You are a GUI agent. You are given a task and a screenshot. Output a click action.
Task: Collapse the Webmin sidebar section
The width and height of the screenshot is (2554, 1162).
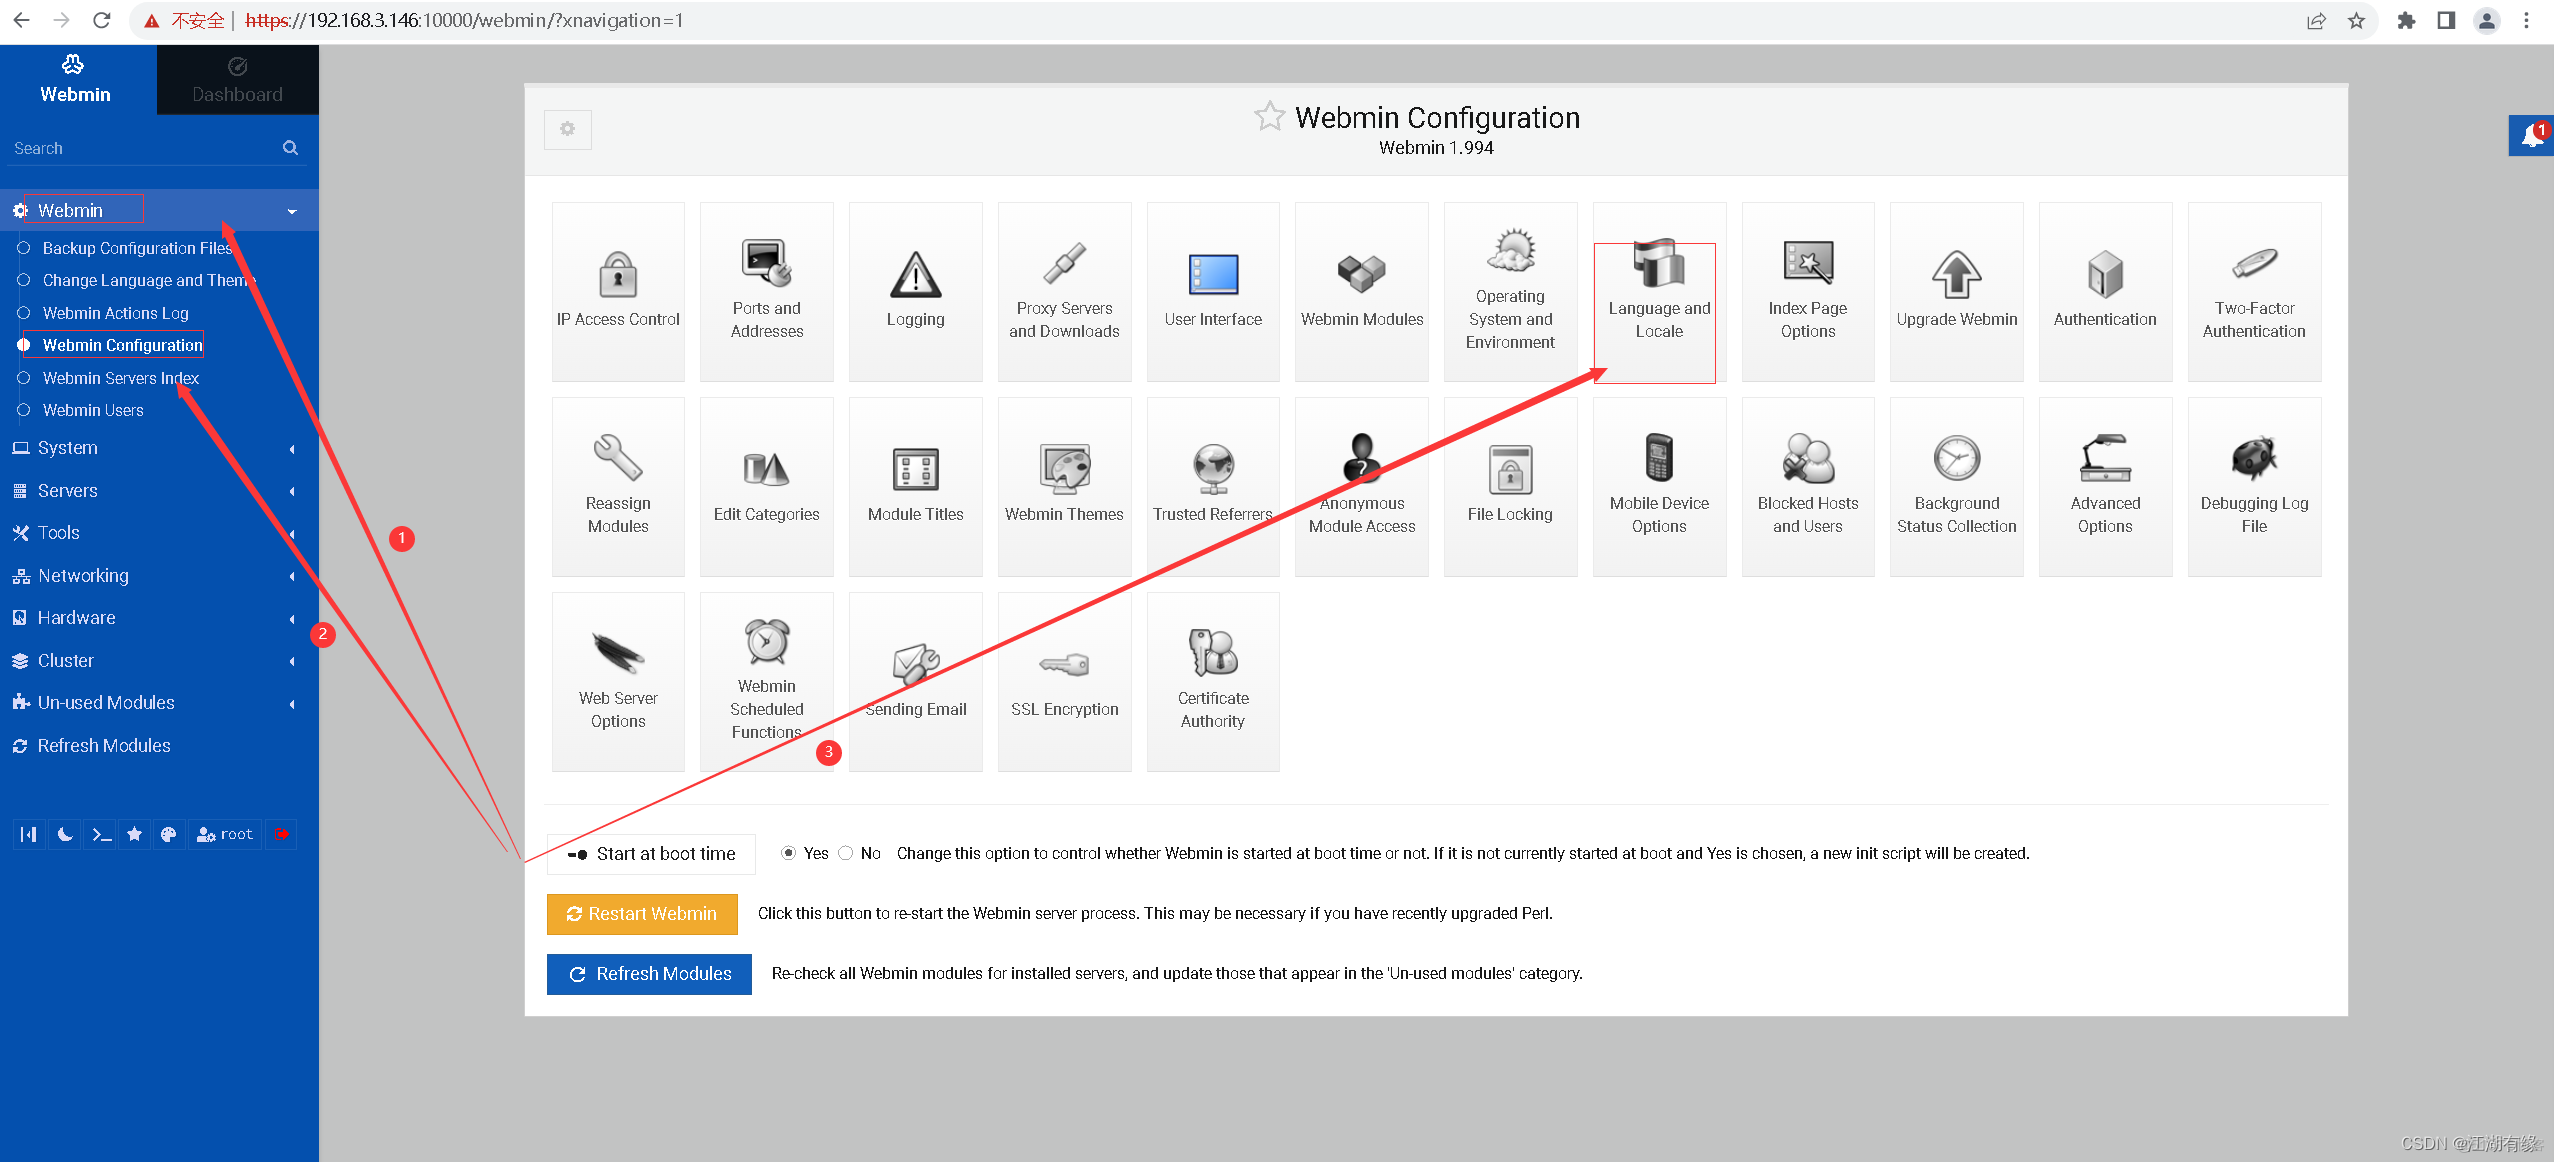(159, 210)
